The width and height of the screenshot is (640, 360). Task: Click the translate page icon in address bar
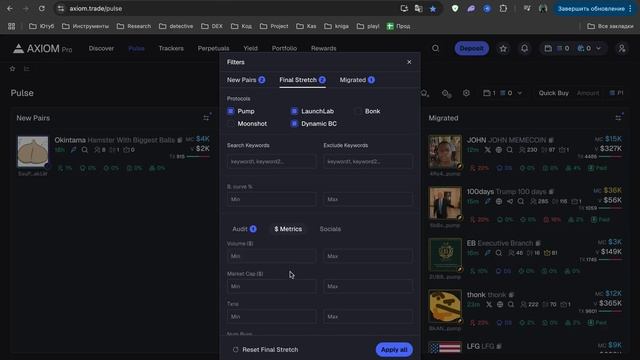click(x=418, y=9)
